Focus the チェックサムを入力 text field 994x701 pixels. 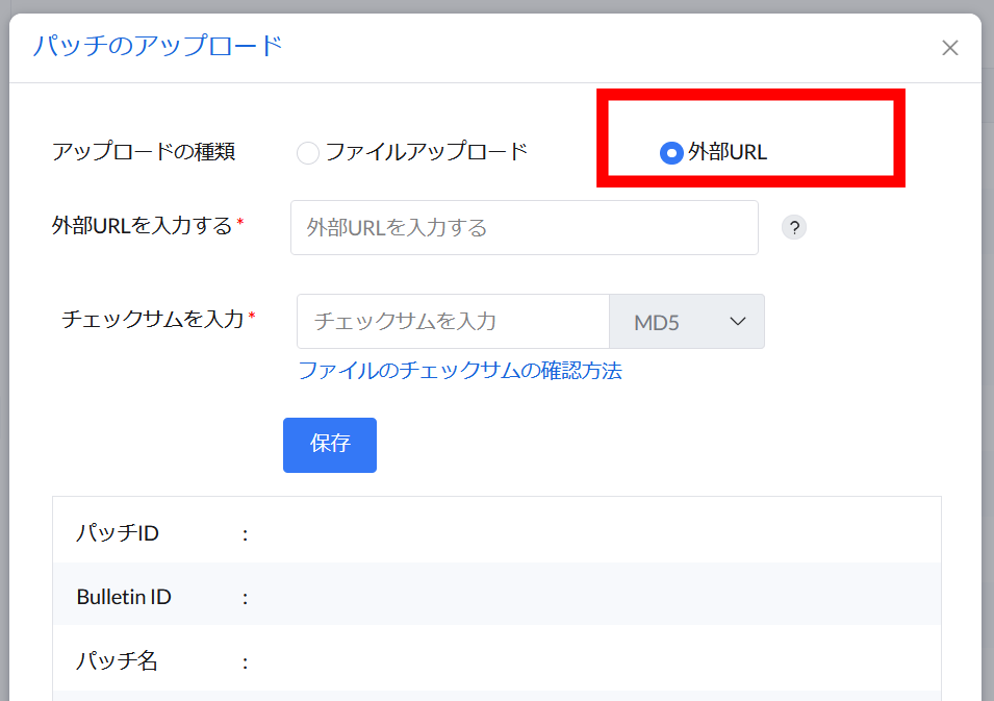tap(453, 321)
